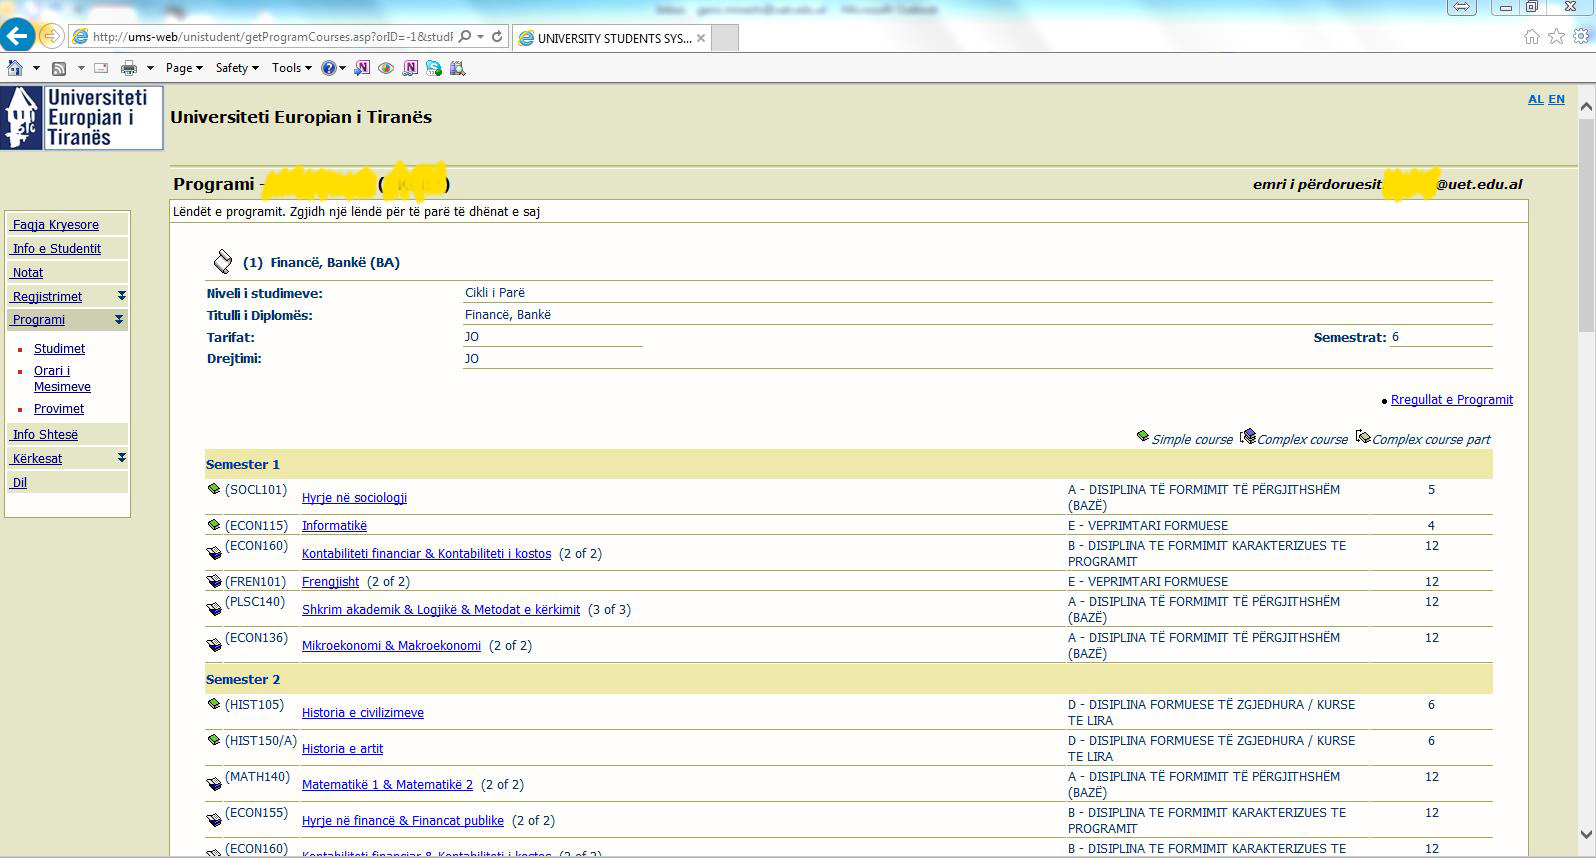The width and height of the screenshot is (1596, 858).
Task: Click the RSS feeds toolbar icon
Action: coord(59,68)
